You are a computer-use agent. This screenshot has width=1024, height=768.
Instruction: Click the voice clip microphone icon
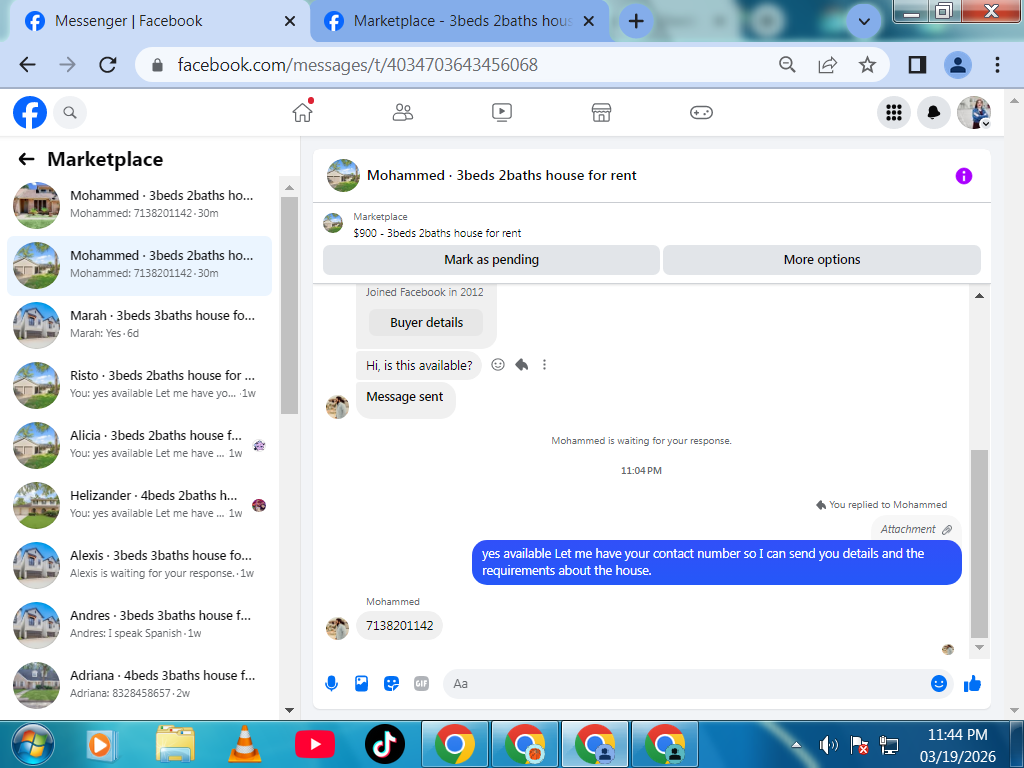point(332,684)
